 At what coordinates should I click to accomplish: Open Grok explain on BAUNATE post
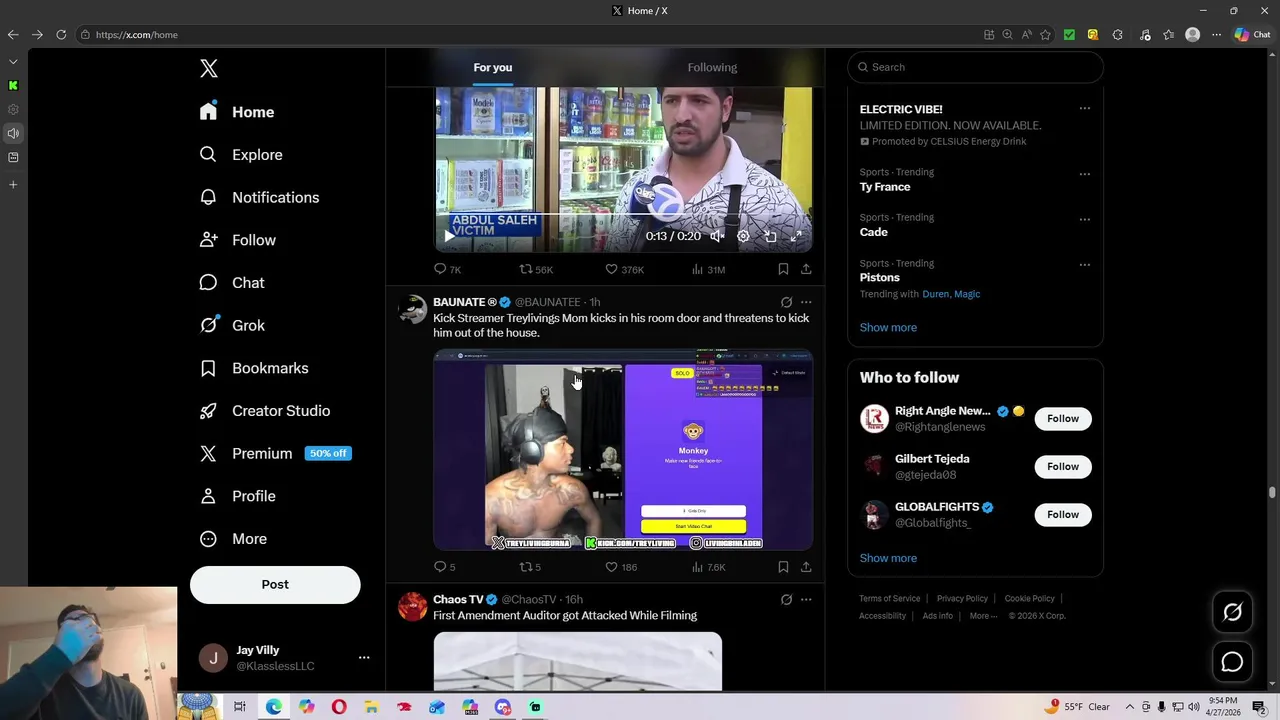(x=786, y=302)
